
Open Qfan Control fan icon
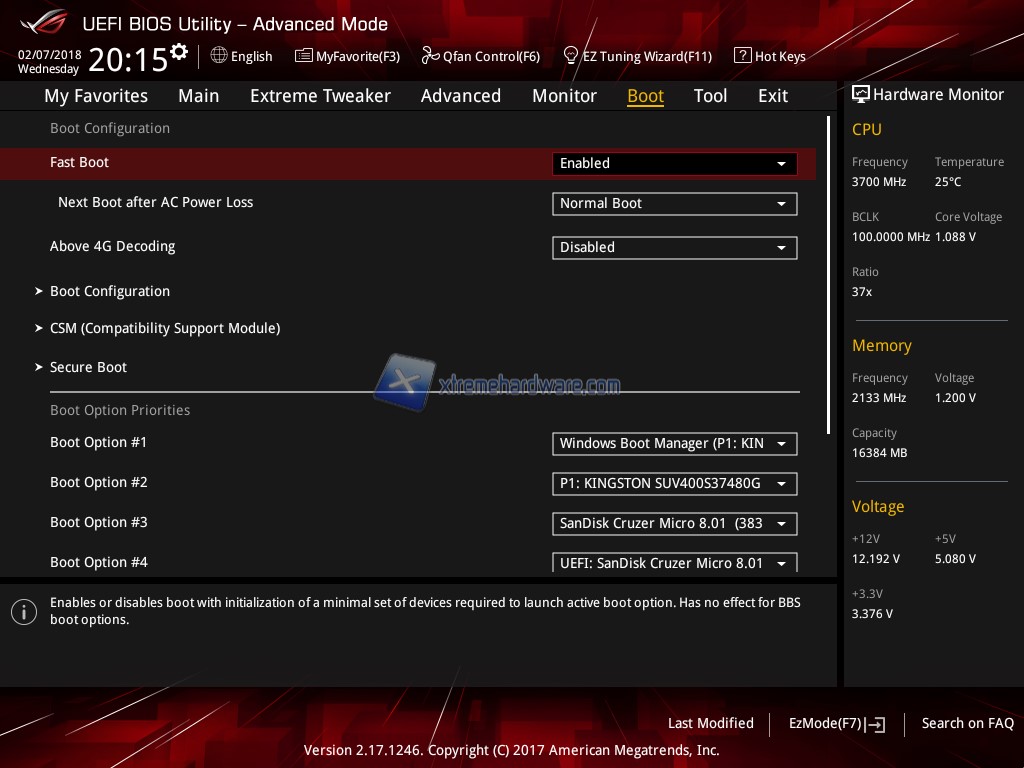point(431,56)
